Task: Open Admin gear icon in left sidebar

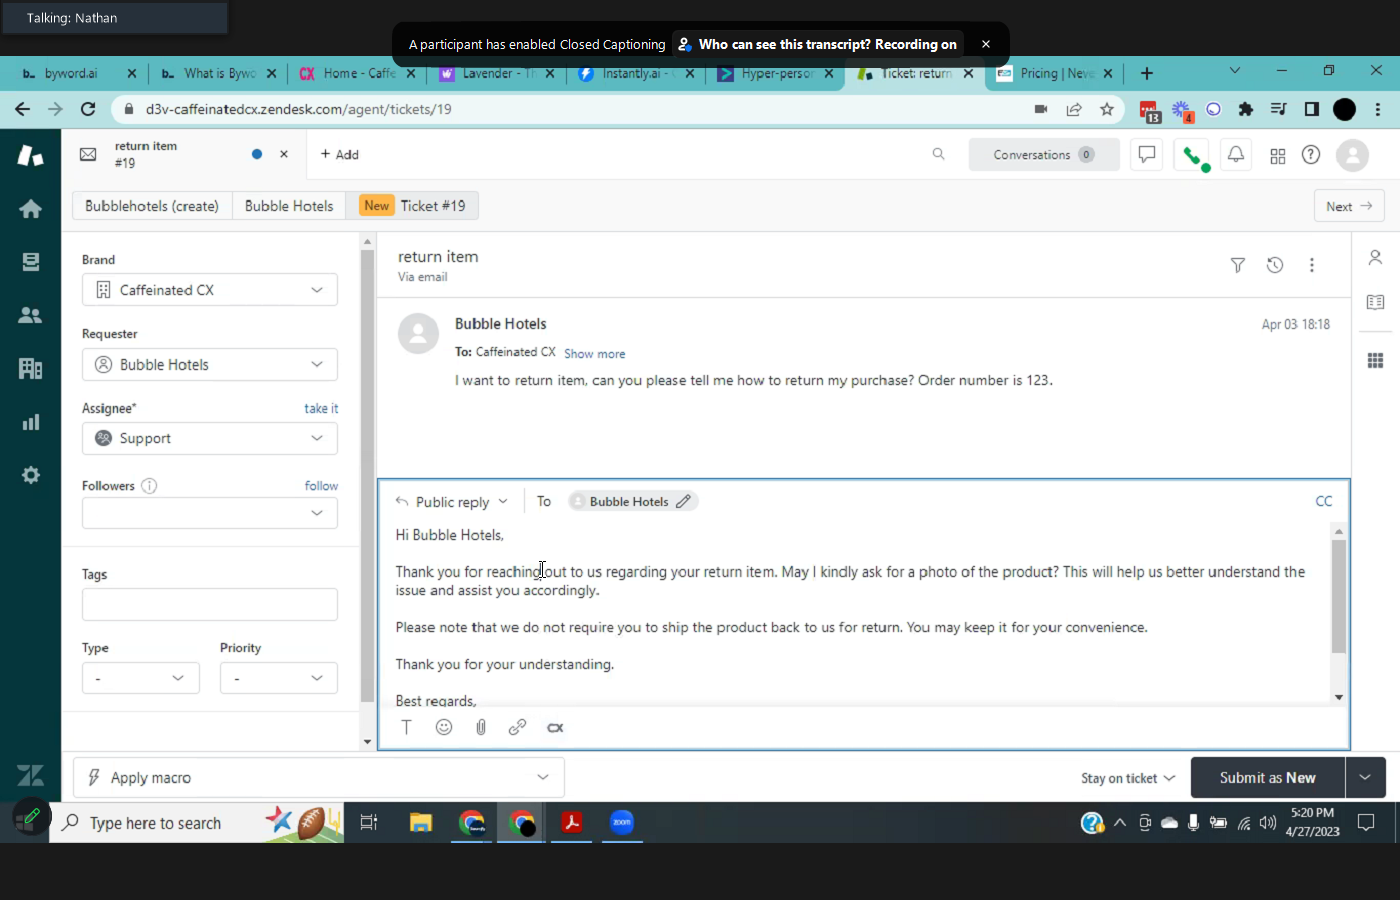Action: point(31,475)
